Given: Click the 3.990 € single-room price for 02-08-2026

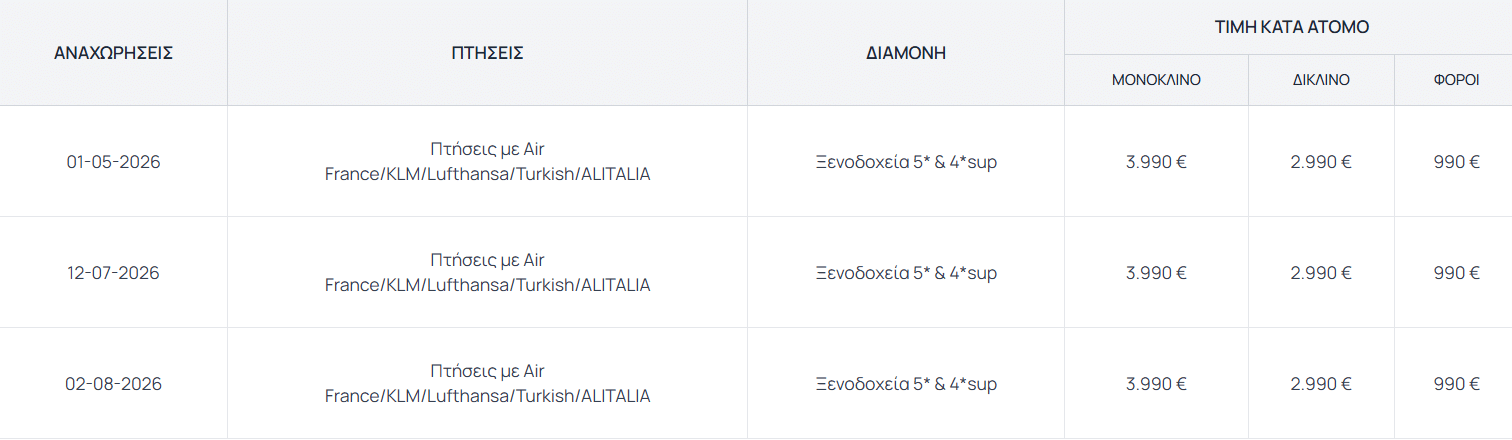Looking at the screenshot, I should [x=1156, y=384].
